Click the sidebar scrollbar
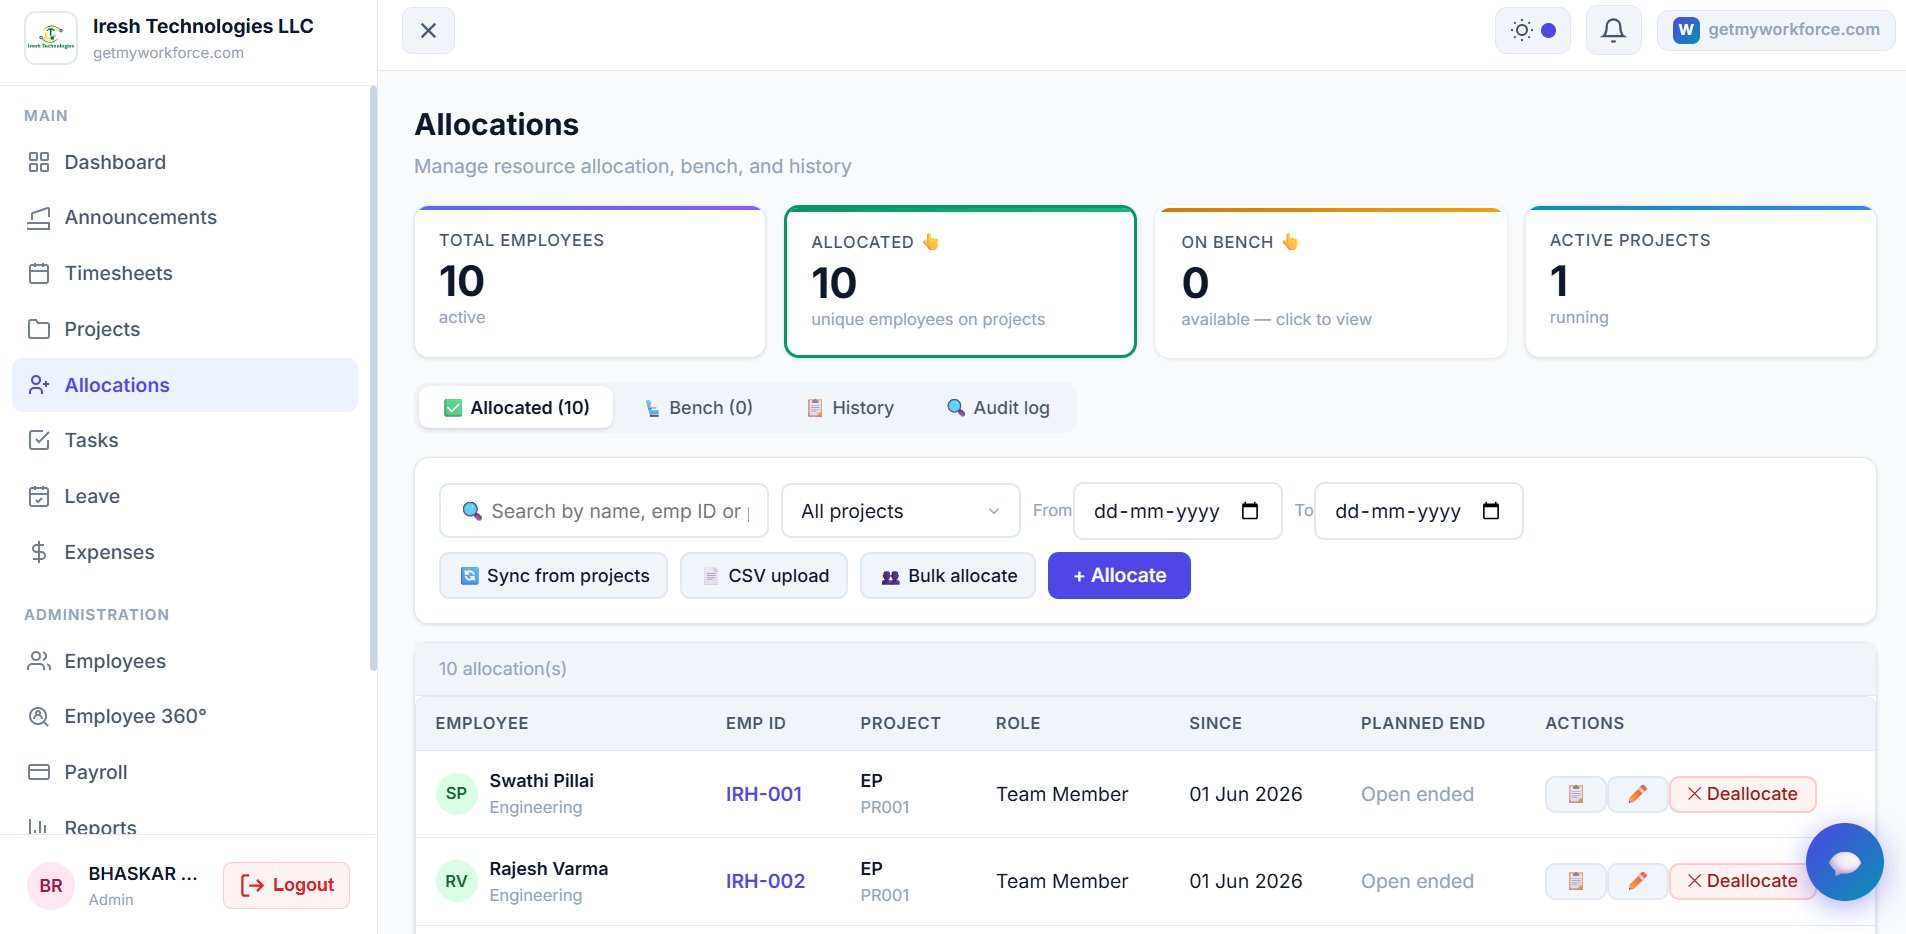This screenshot has width=1906, height=934. (x=373, y=378)
